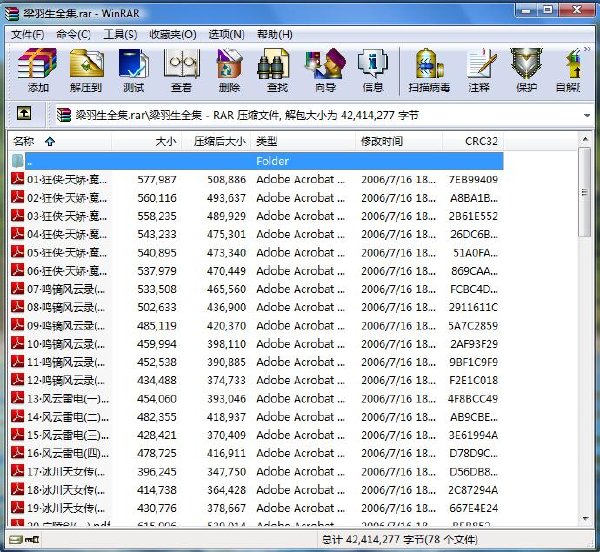
Task: Select the file 18·冰川天女传
Action: coord(66,490)
